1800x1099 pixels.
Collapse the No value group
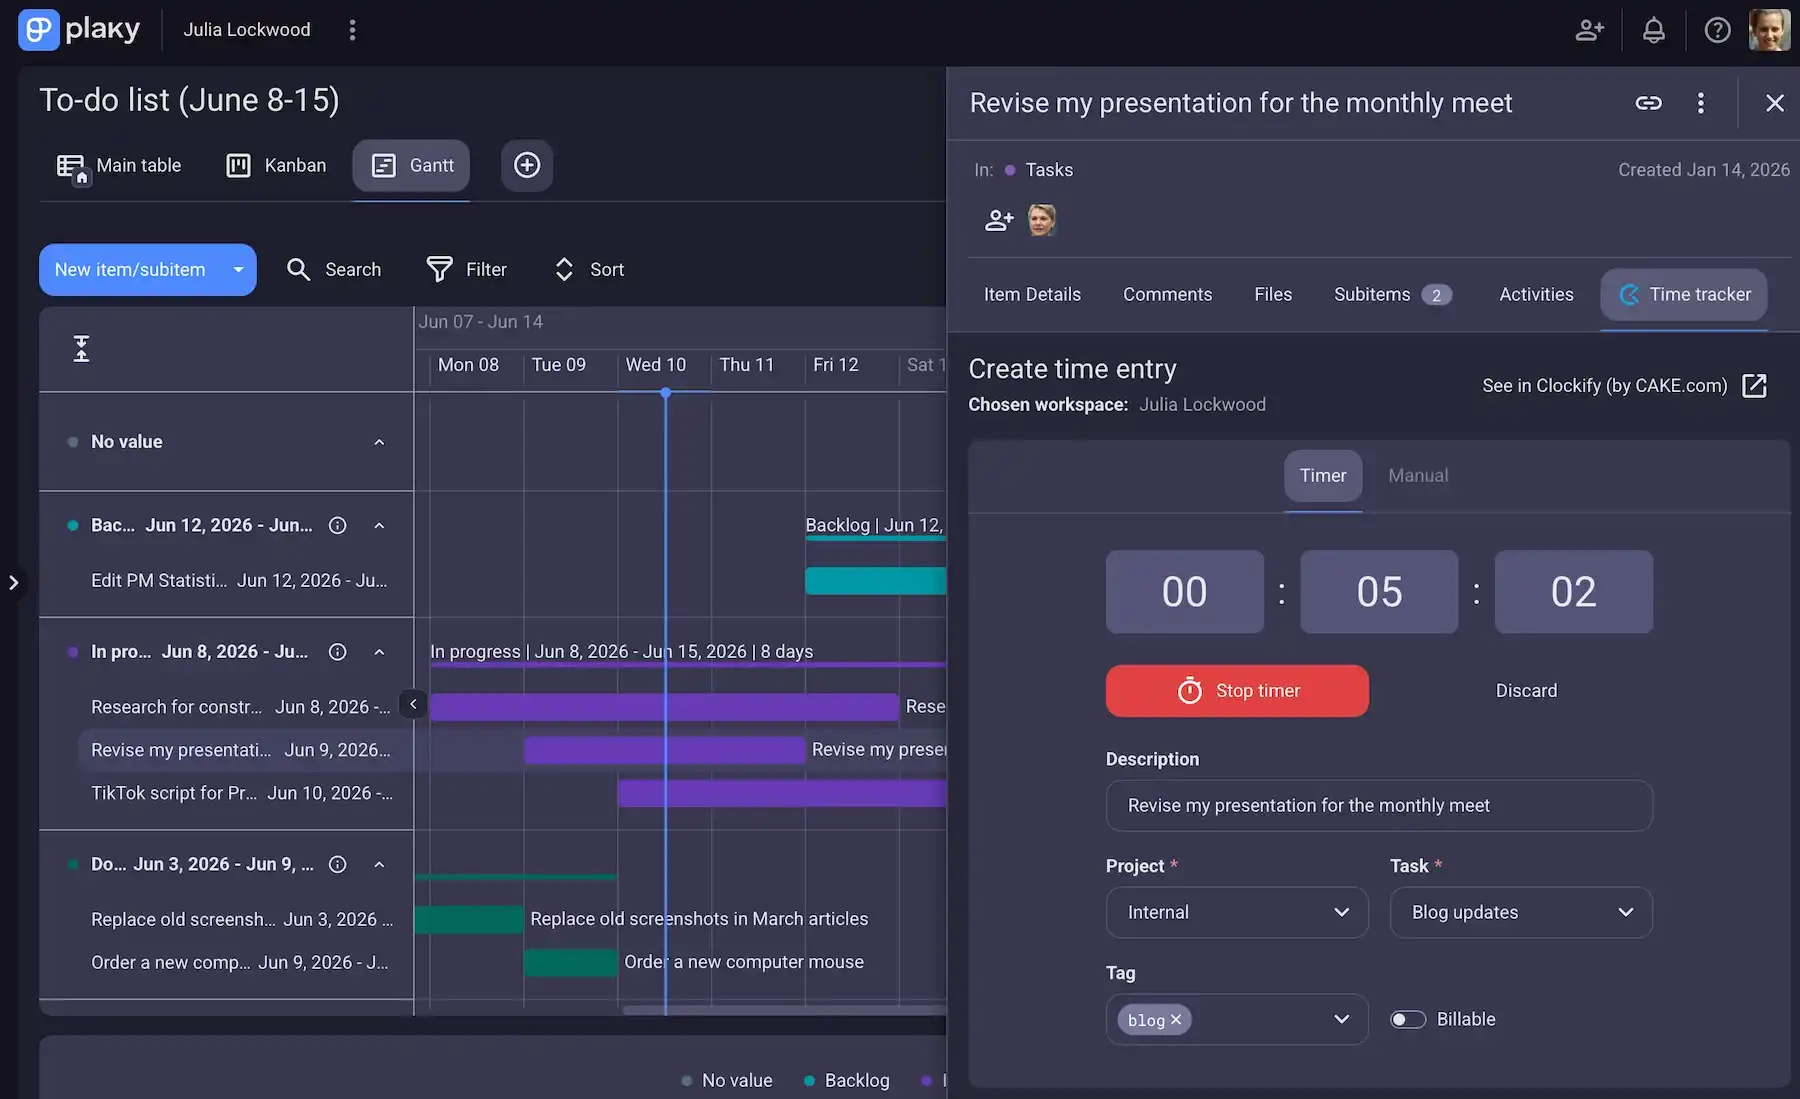coord(379,442)
